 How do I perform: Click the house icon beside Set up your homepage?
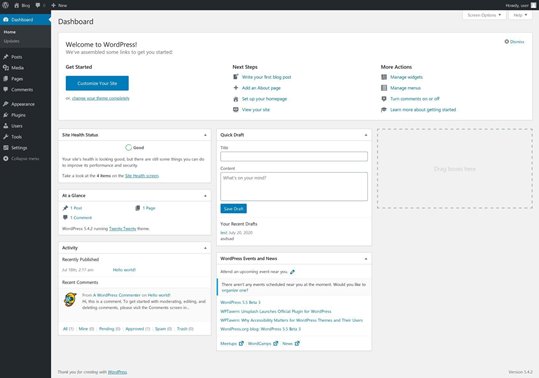click(235, 99)
